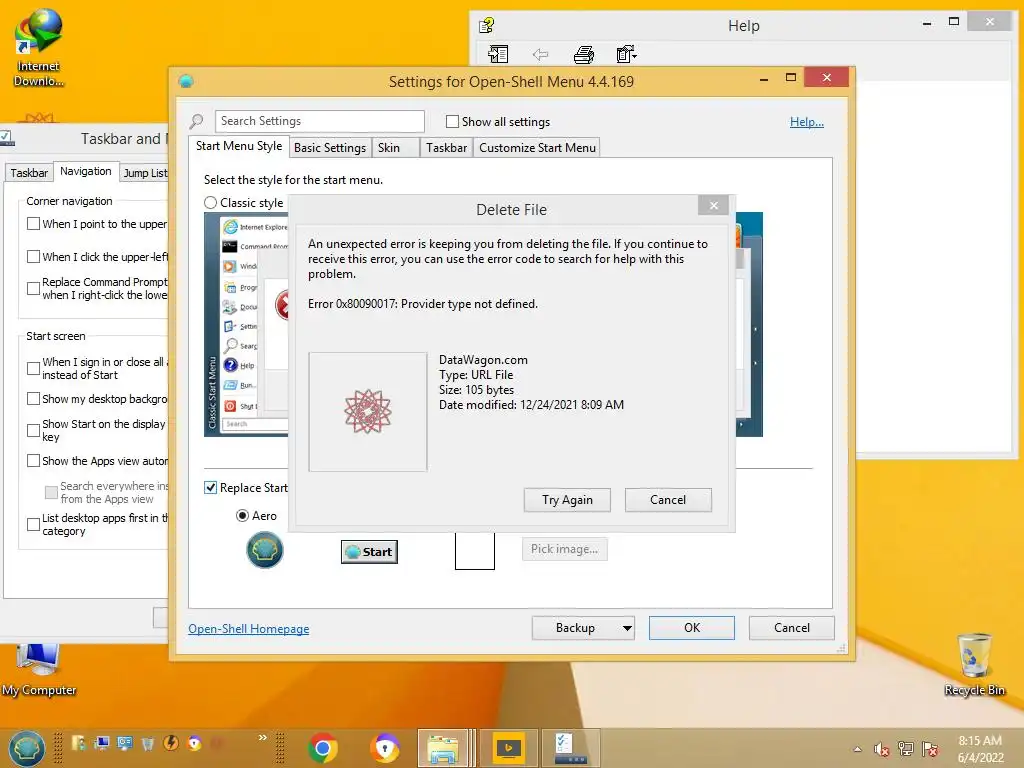Toggle 'List desktop apps first' checkbox

33,524
